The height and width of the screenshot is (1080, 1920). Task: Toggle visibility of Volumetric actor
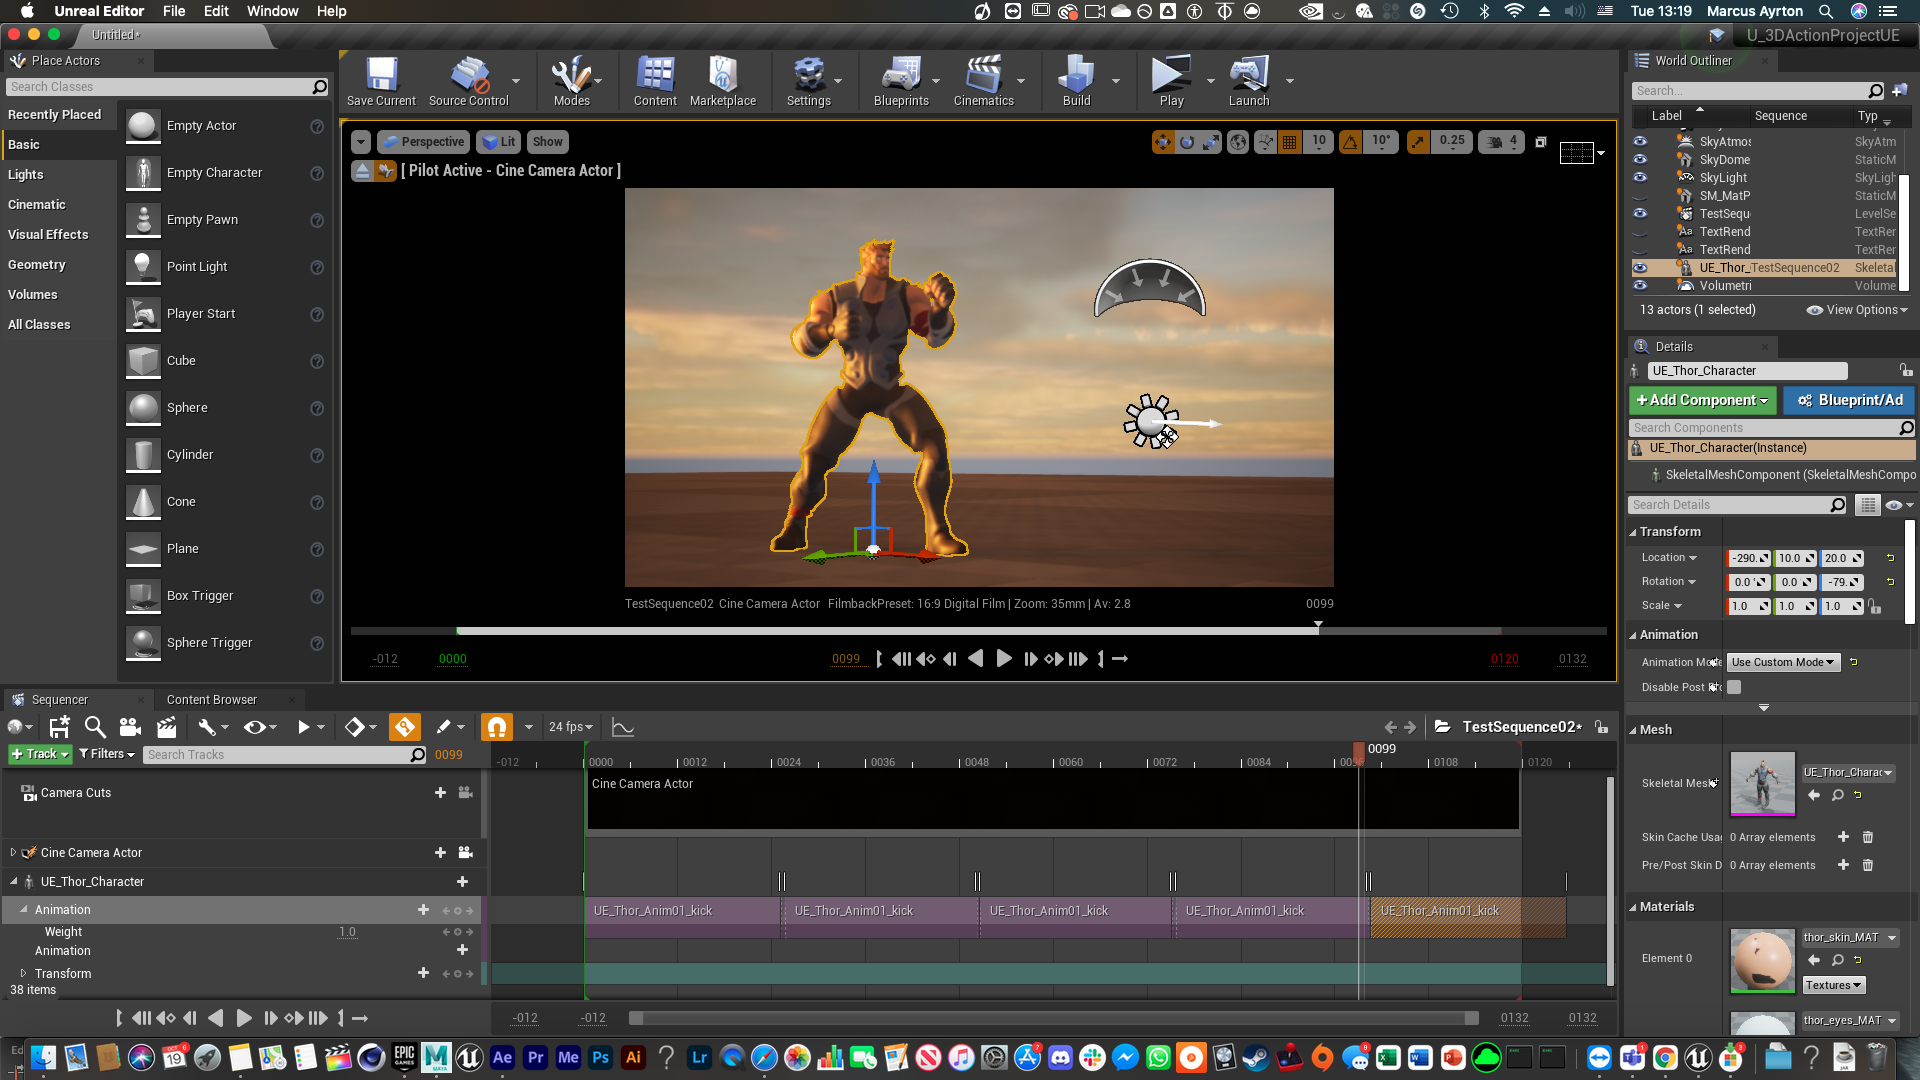(x=1640, y=285)
